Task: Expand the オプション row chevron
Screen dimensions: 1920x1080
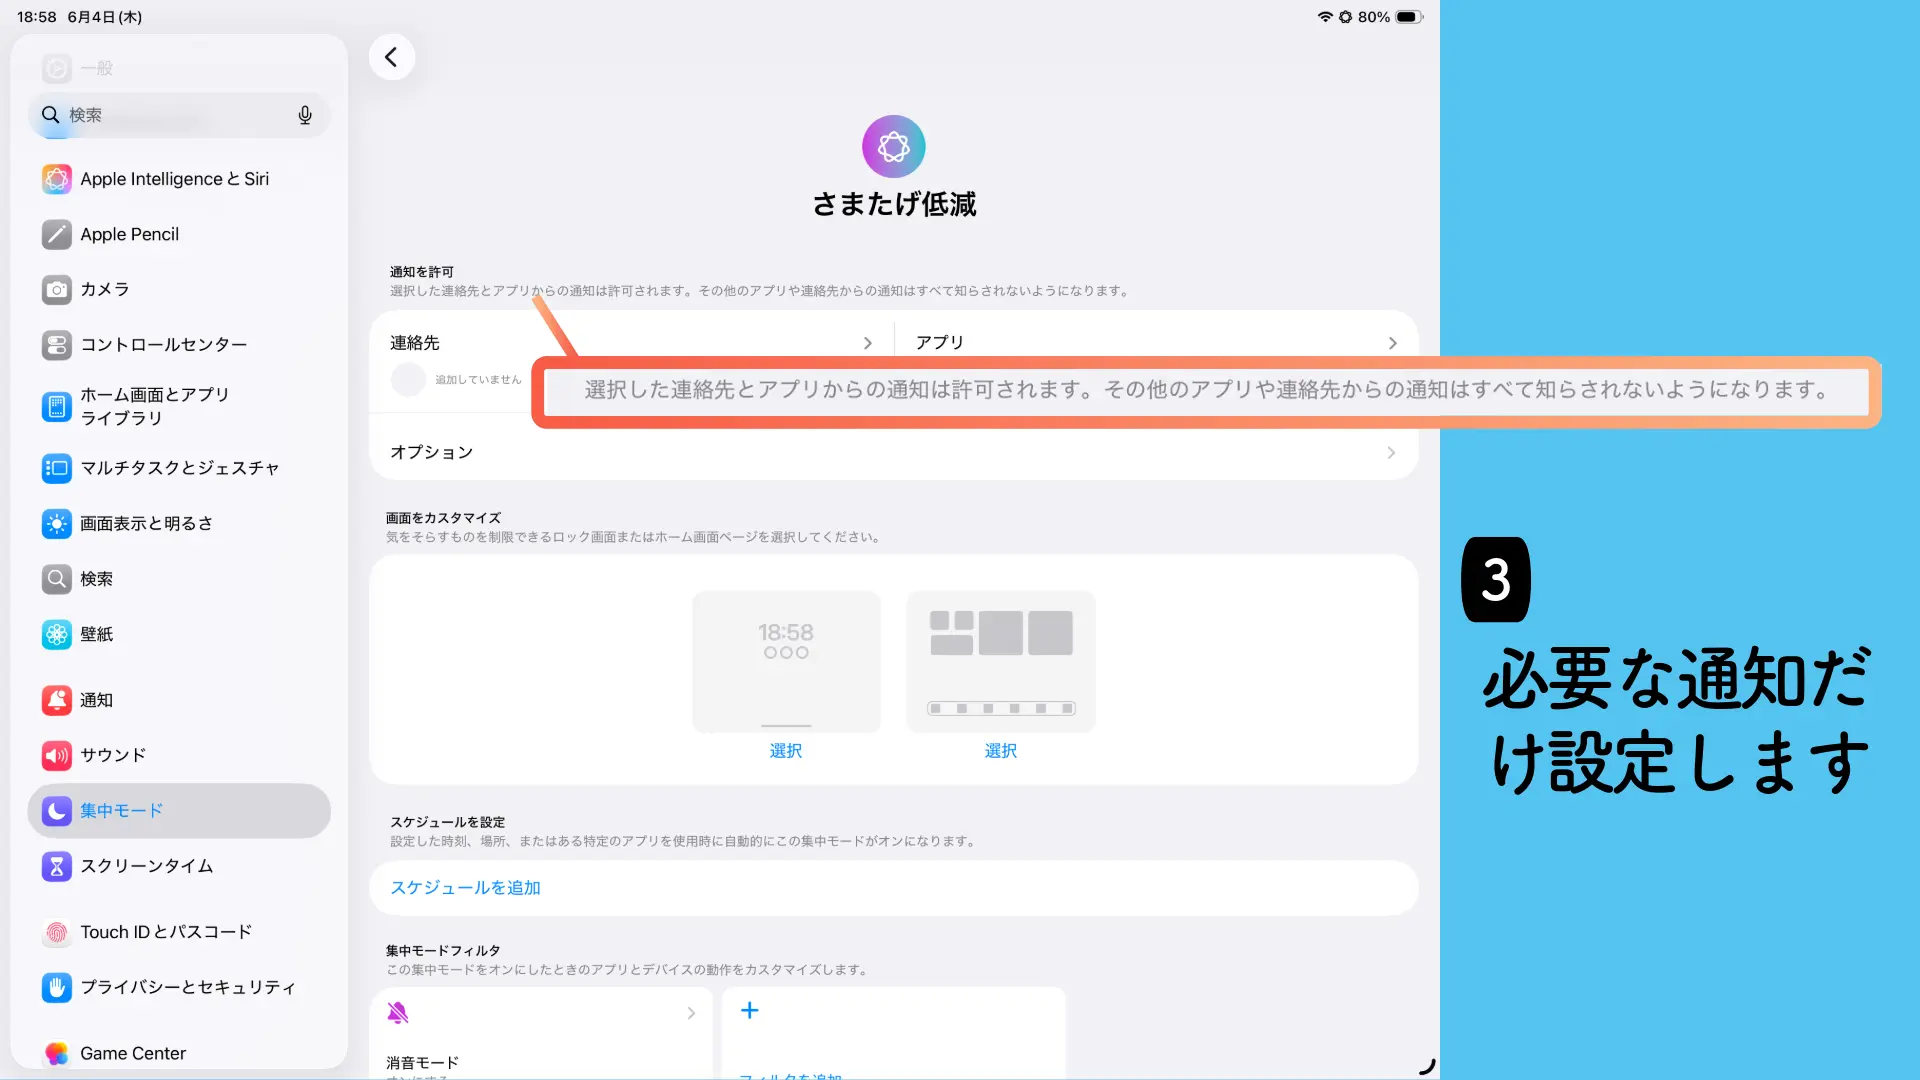Action: (1391, 453)
